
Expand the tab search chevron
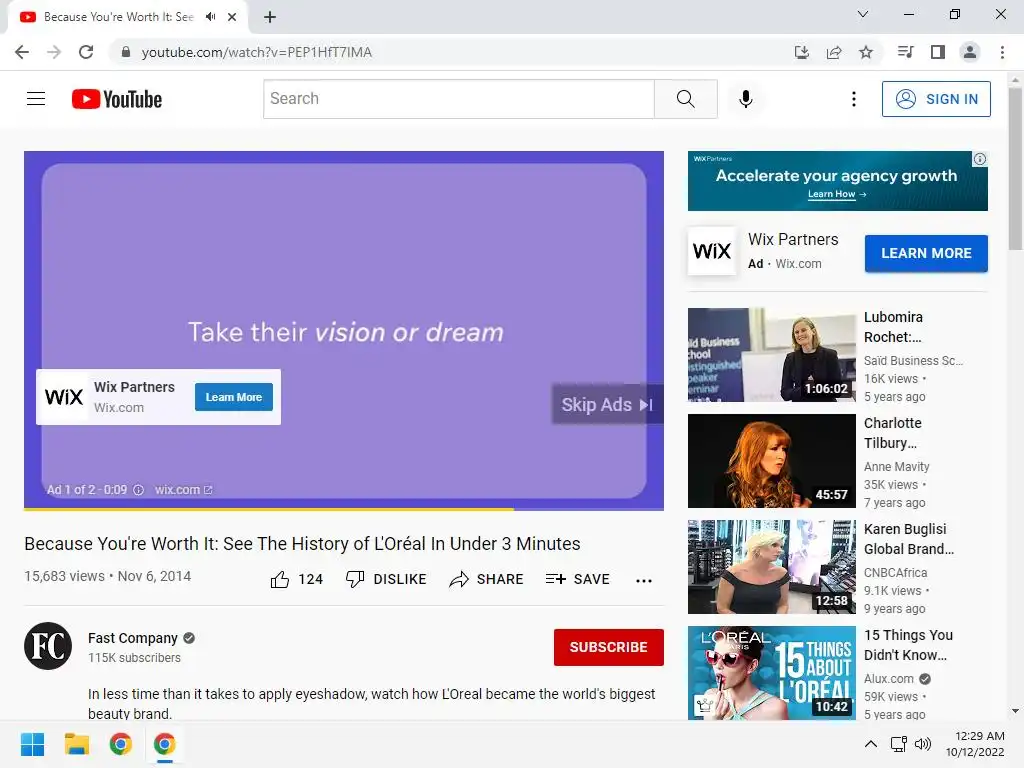863,14
